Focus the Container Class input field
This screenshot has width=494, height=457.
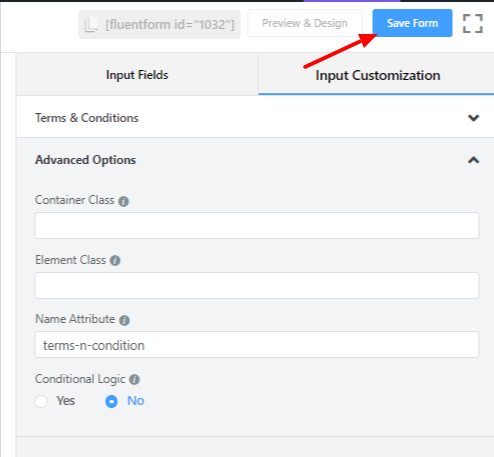[x=257, y=225]
